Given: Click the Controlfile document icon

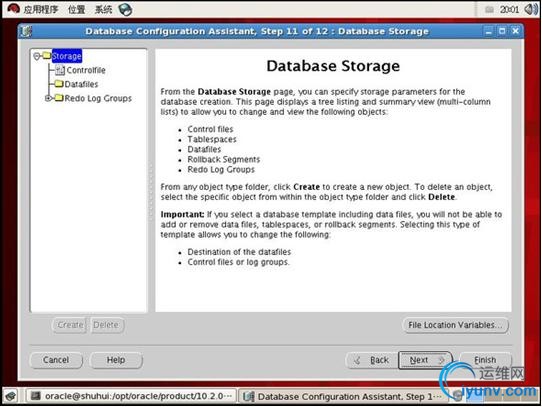Looking at the screenshot, I should [60, 70].
